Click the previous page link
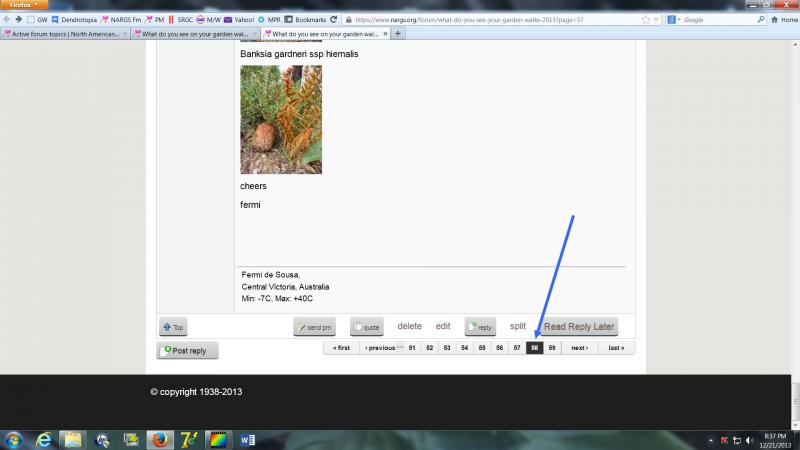Screen dimensions: 800x450 coord(379,348)
